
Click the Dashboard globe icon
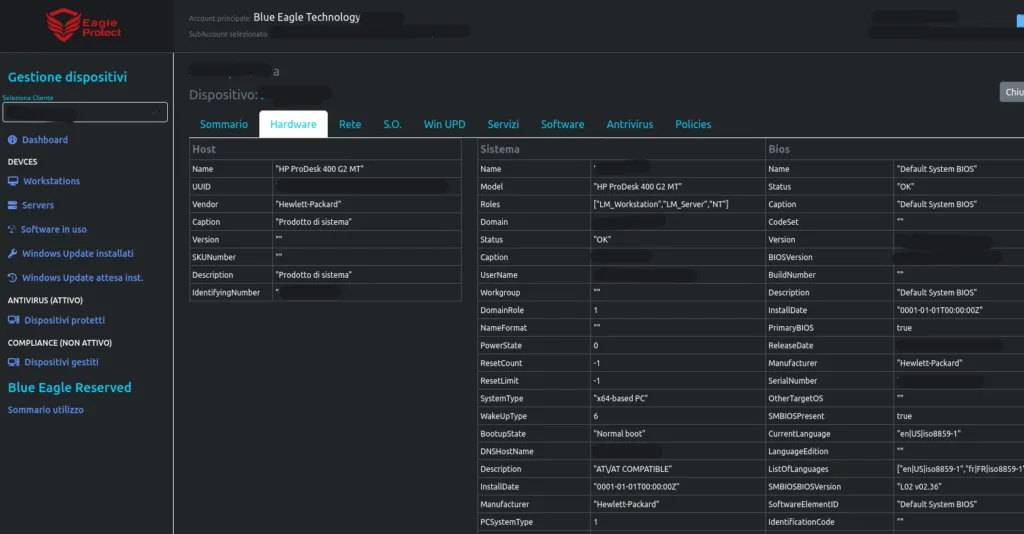click(x=12, y=140)
